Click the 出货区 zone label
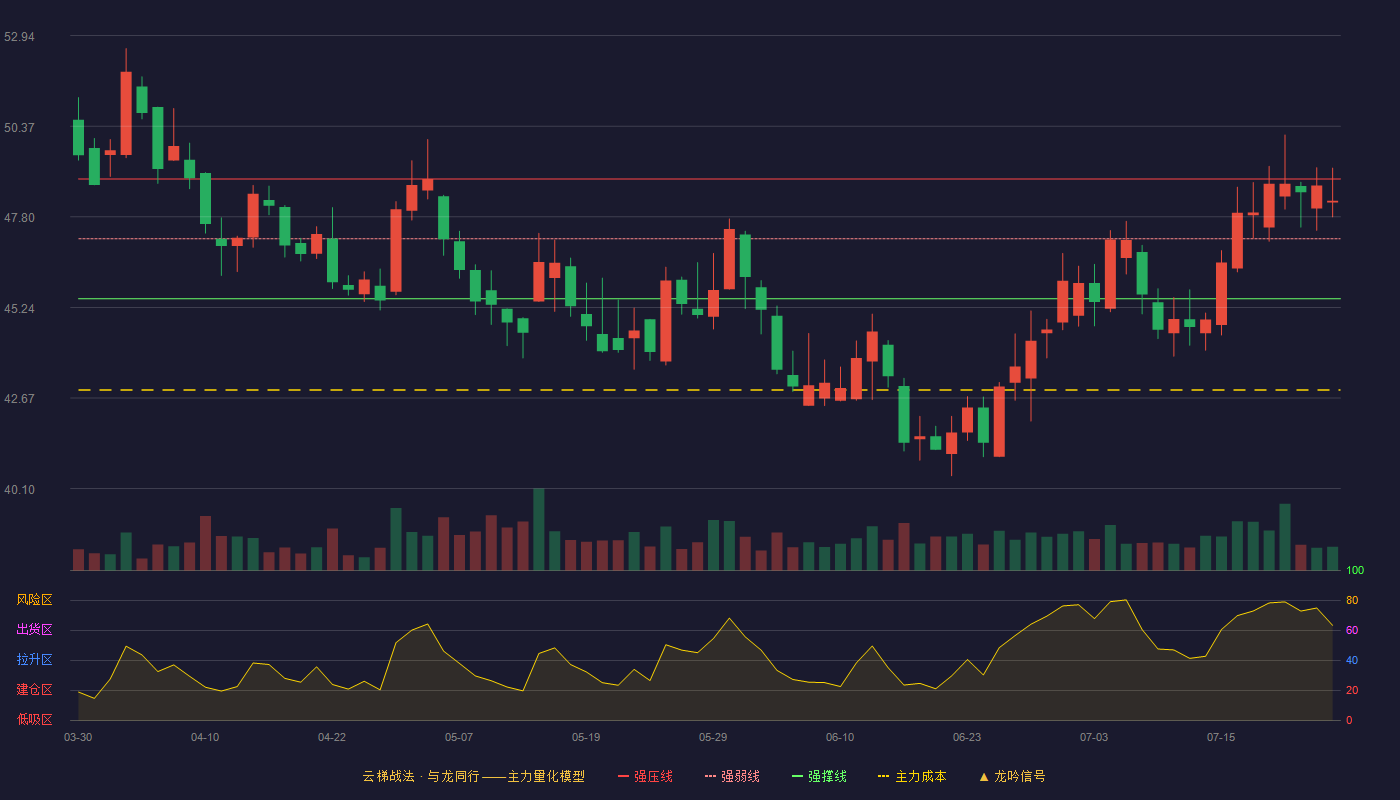The height and width of the screenshot is (800, 1400). 34,630
